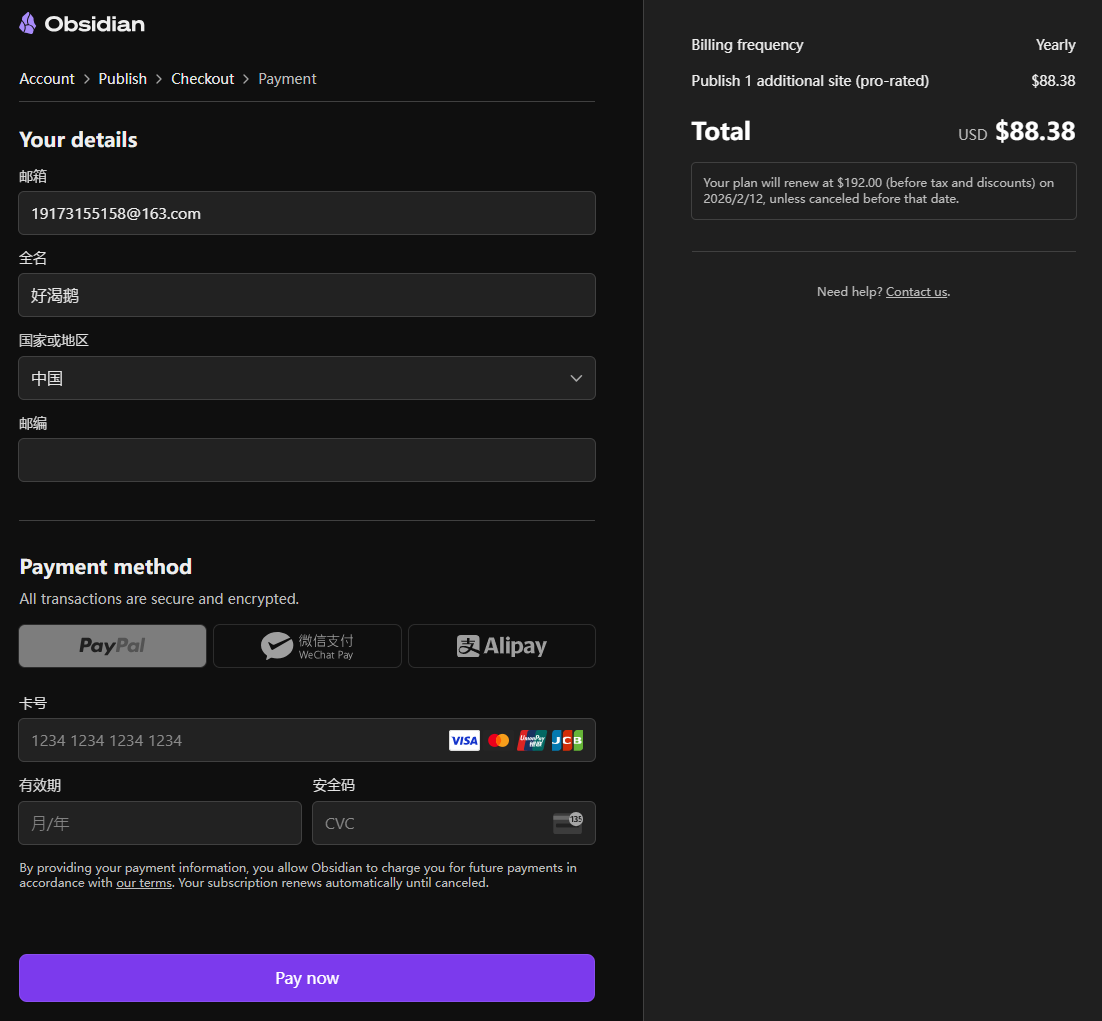This screenshot has height=1021, width=1102.
Task: Focus the email input field
Action: click(x=307, y=213)
